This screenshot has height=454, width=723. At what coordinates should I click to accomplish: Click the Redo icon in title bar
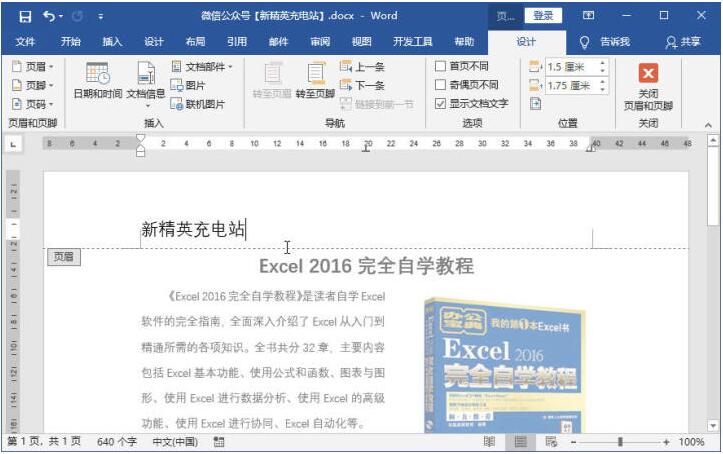coord(77,17)
